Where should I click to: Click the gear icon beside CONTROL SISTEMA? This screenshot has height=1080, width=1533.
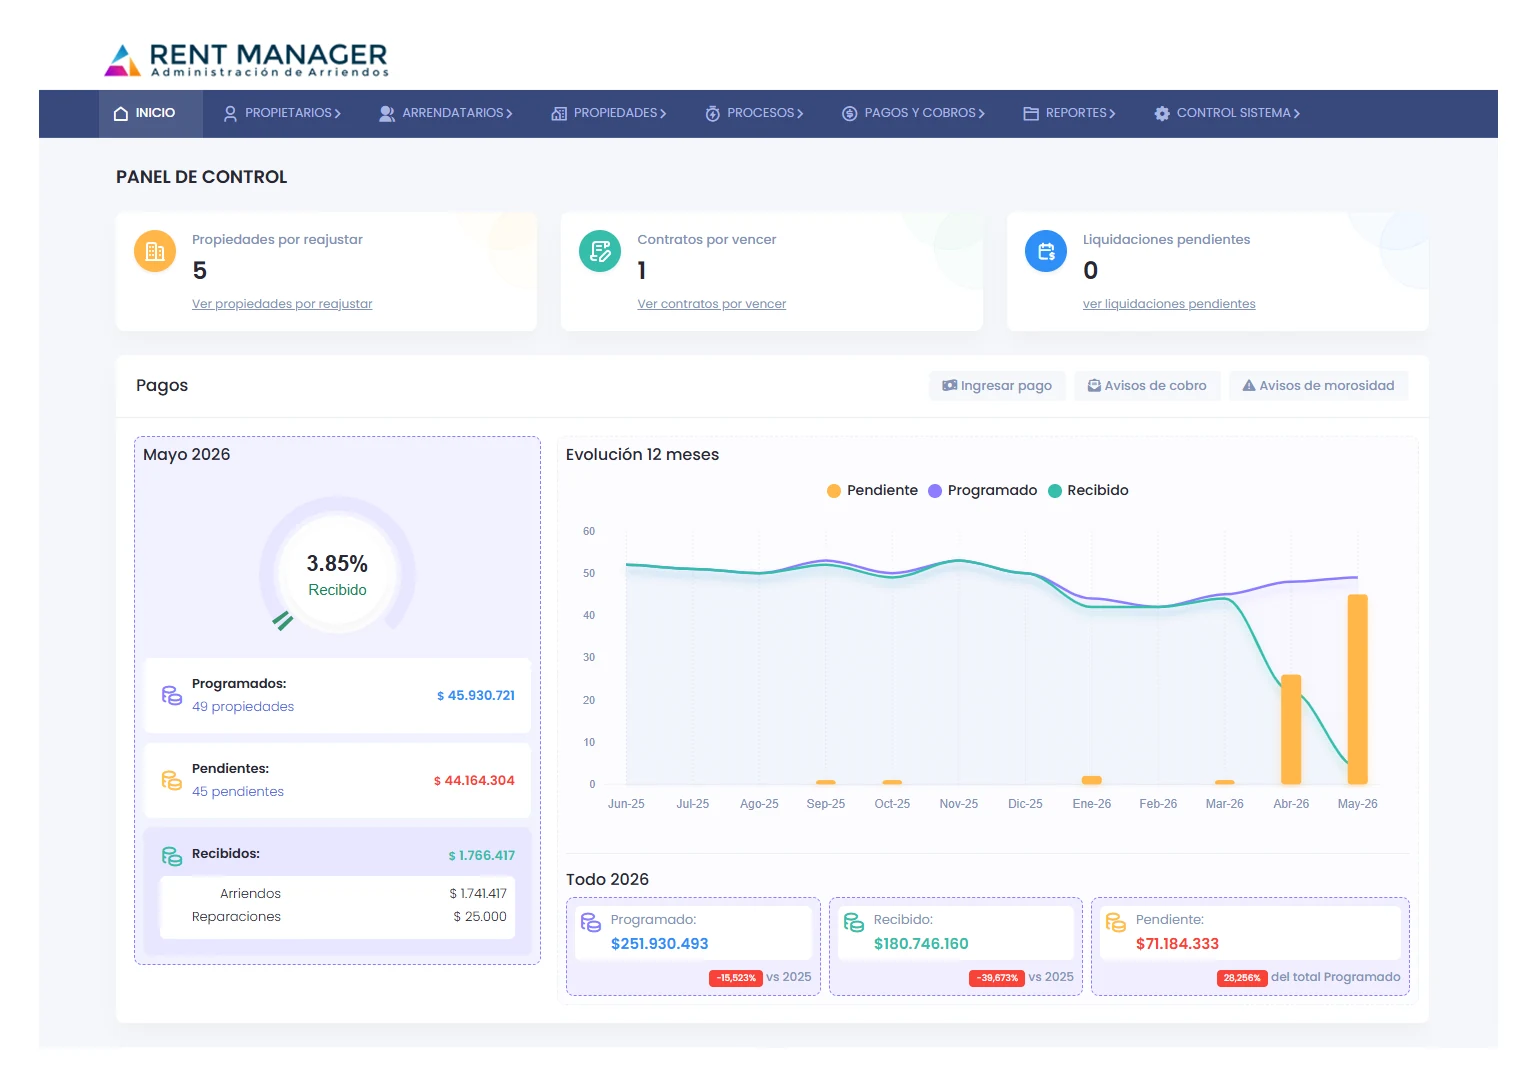pos(1162,113)
